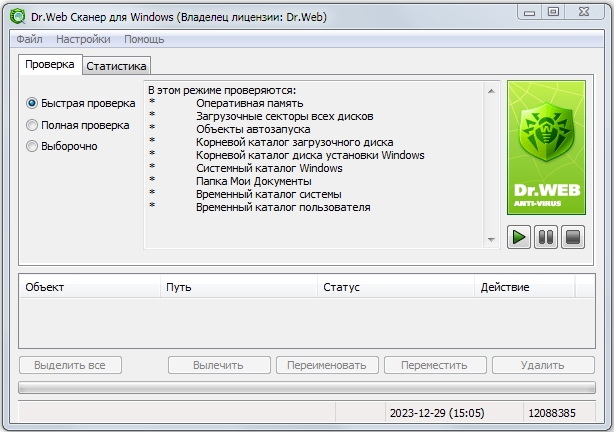Click the scroll down arrow of description list
The height and width of the screenshot is (432, 614).
491,239
